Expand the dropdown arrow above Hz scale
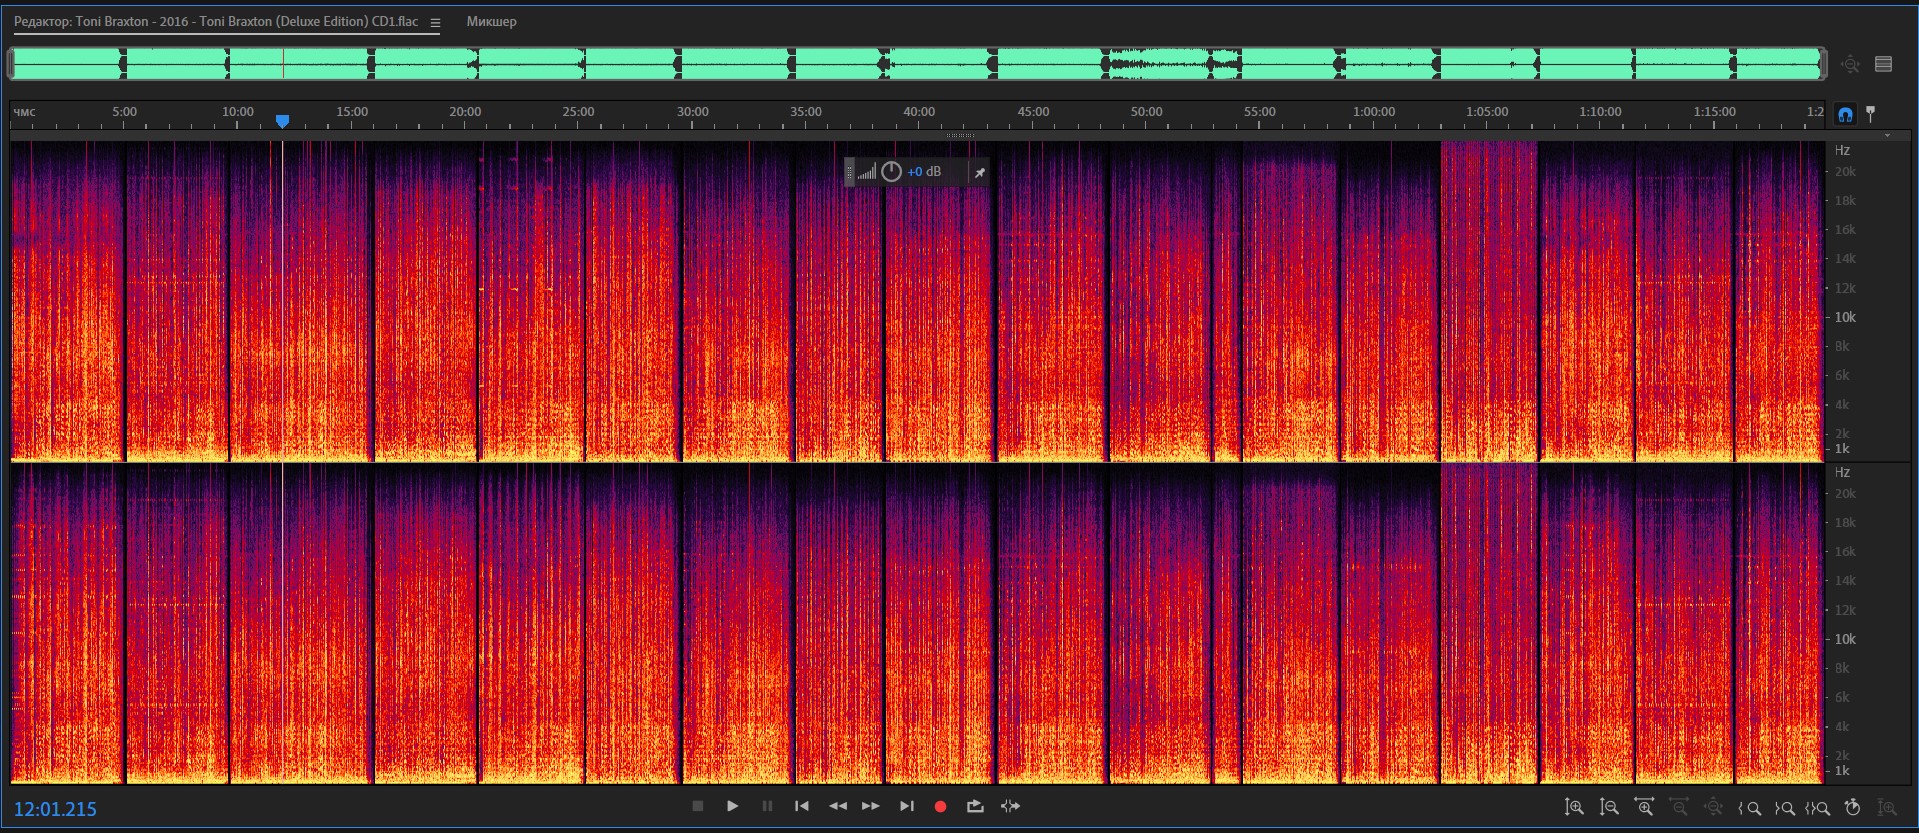This screenshot has height=833, width=1919. [1887, 135]
